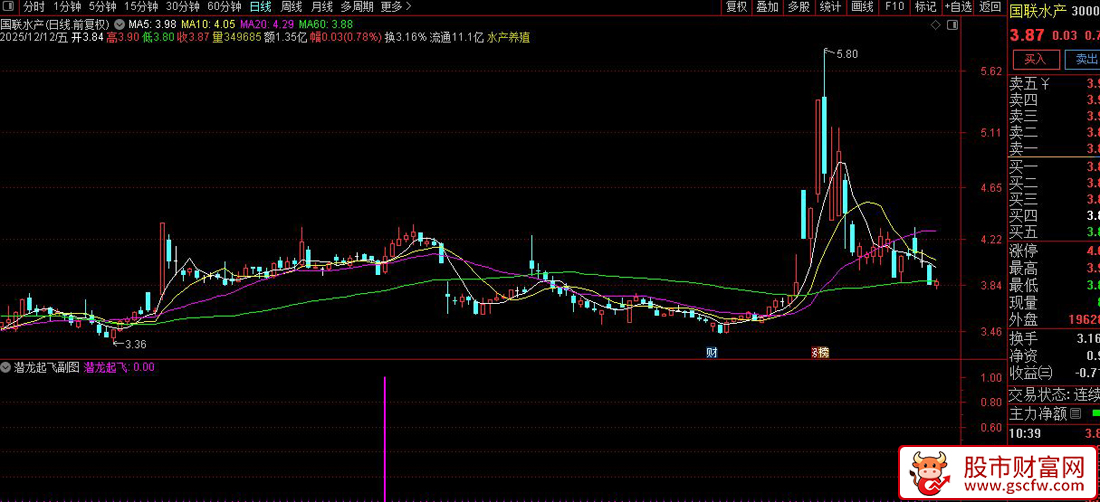Click the 潜龙起飞: 0.00 indicator value
Viewport: 1100px width, 502px height.
120,367
